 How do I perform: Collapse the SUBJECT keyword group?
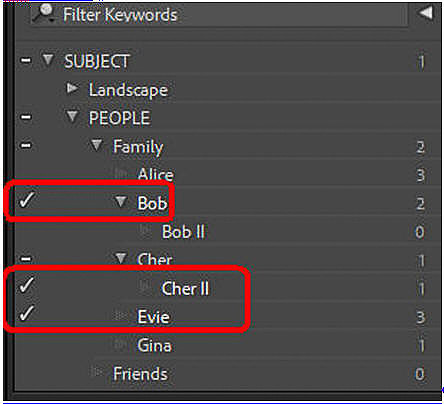[48, 60]
